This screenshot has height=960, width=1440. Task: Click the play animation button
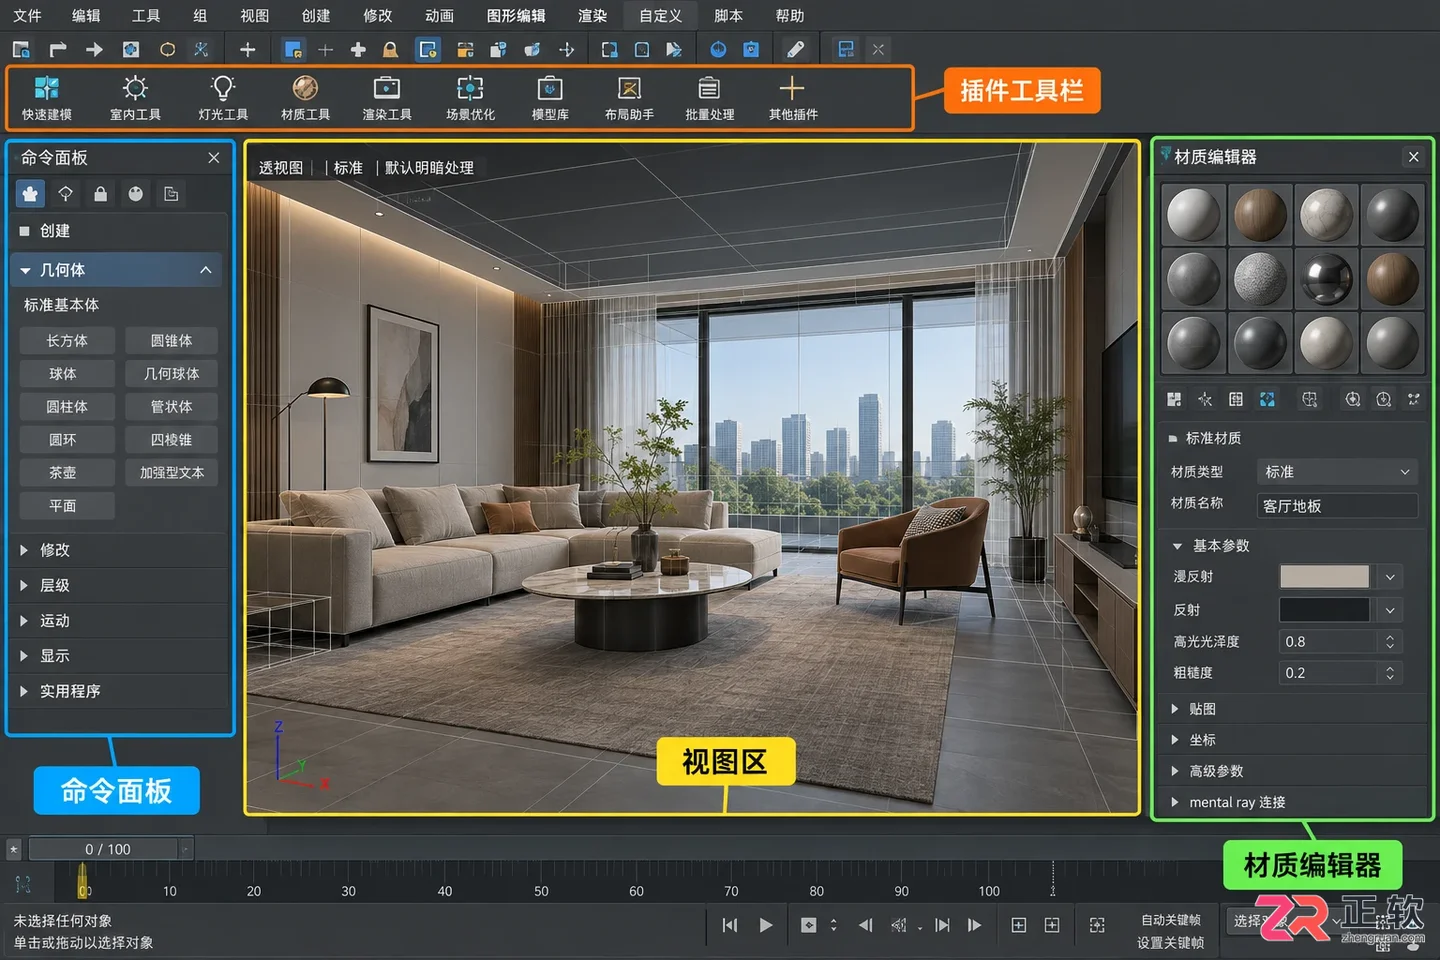[766, 925]
